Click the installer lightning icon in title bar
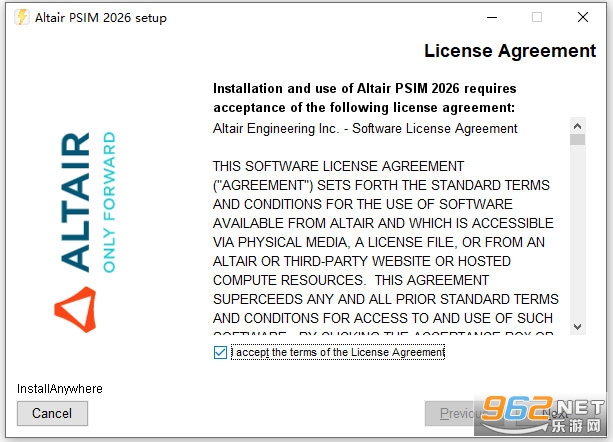 pyautogui.click(x=22, y=17)
